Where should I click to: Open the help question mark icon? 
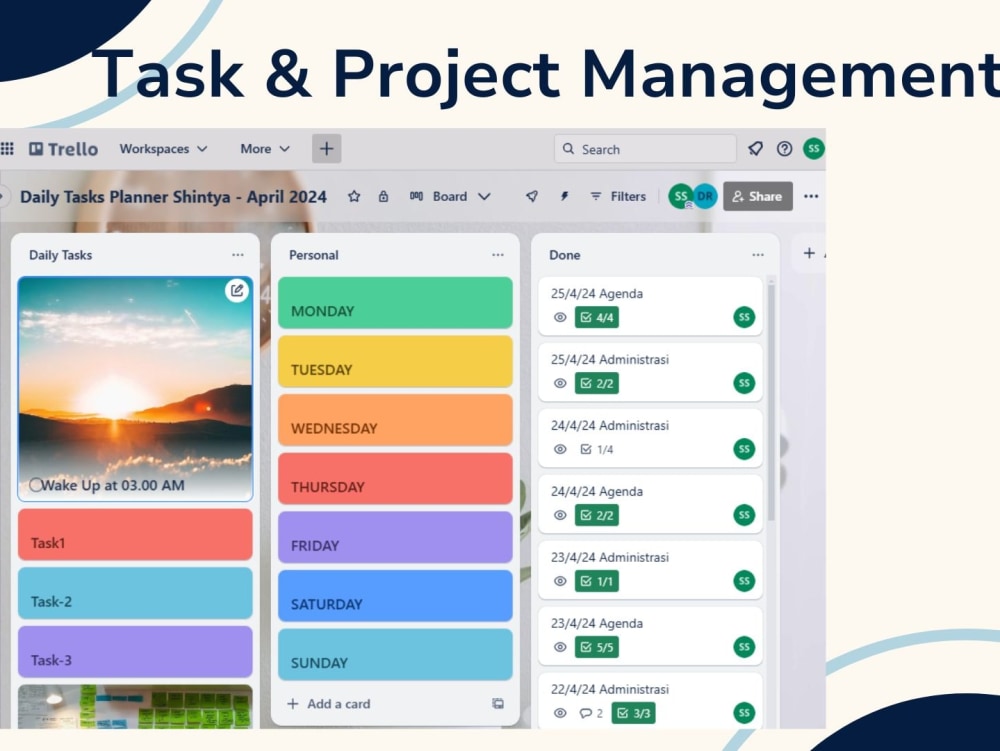pos(784,149)
